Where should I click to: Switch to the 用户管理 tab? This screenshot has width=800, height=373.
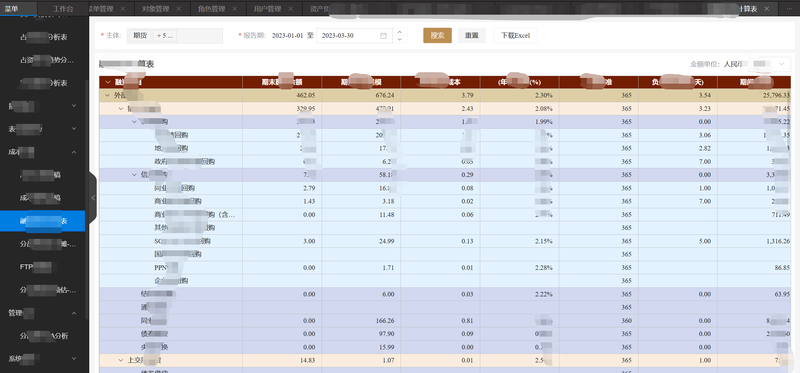tap(267, 9)
